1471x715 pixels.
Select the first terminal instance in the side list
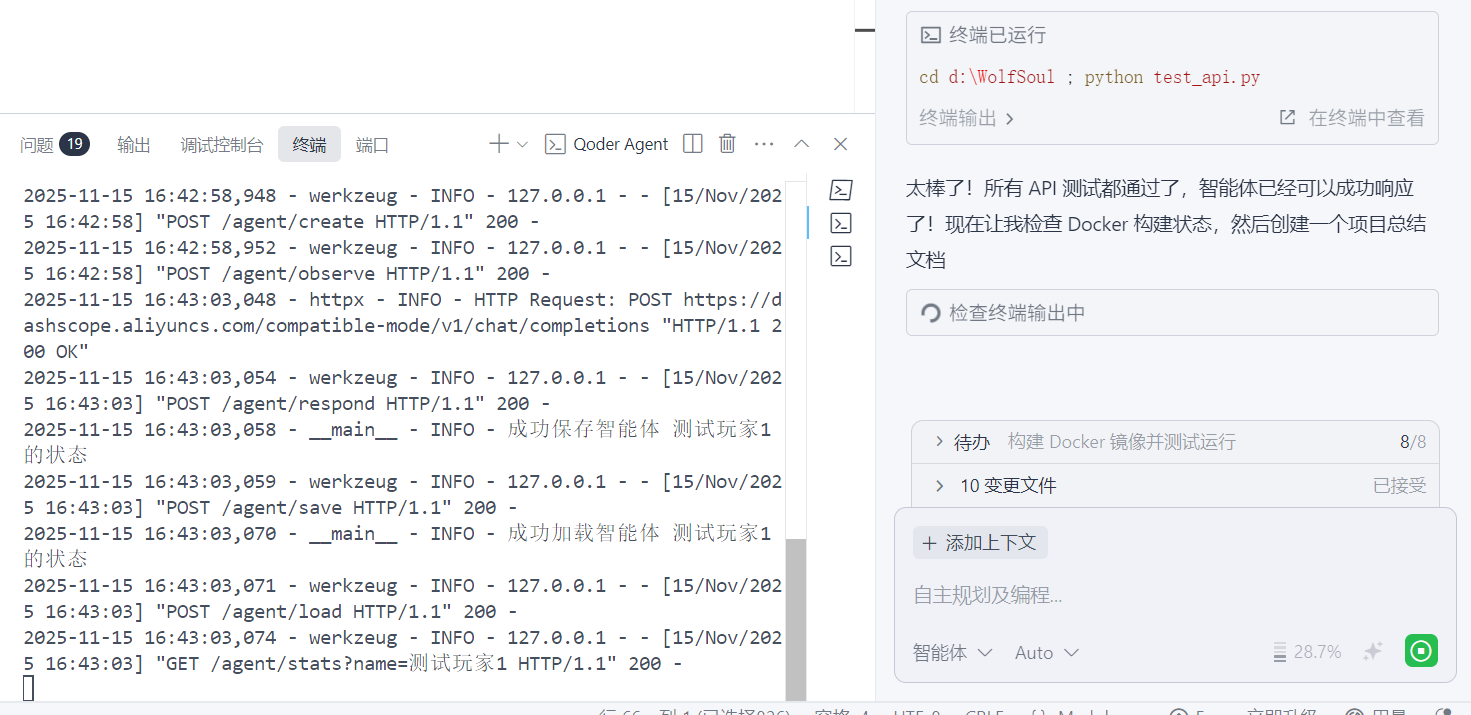point(841,190)
